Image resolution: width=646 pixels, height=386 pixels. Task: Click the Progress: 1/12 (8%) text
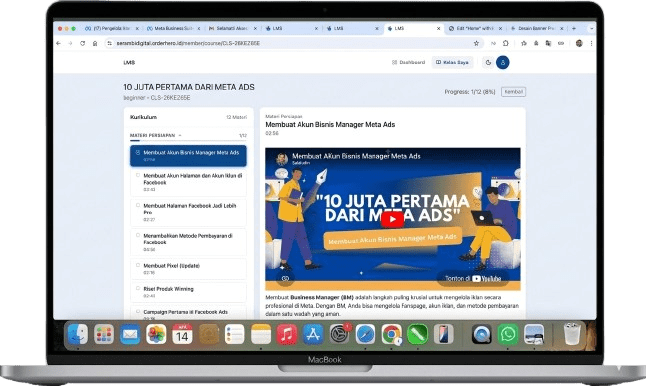tap(470, 92)
